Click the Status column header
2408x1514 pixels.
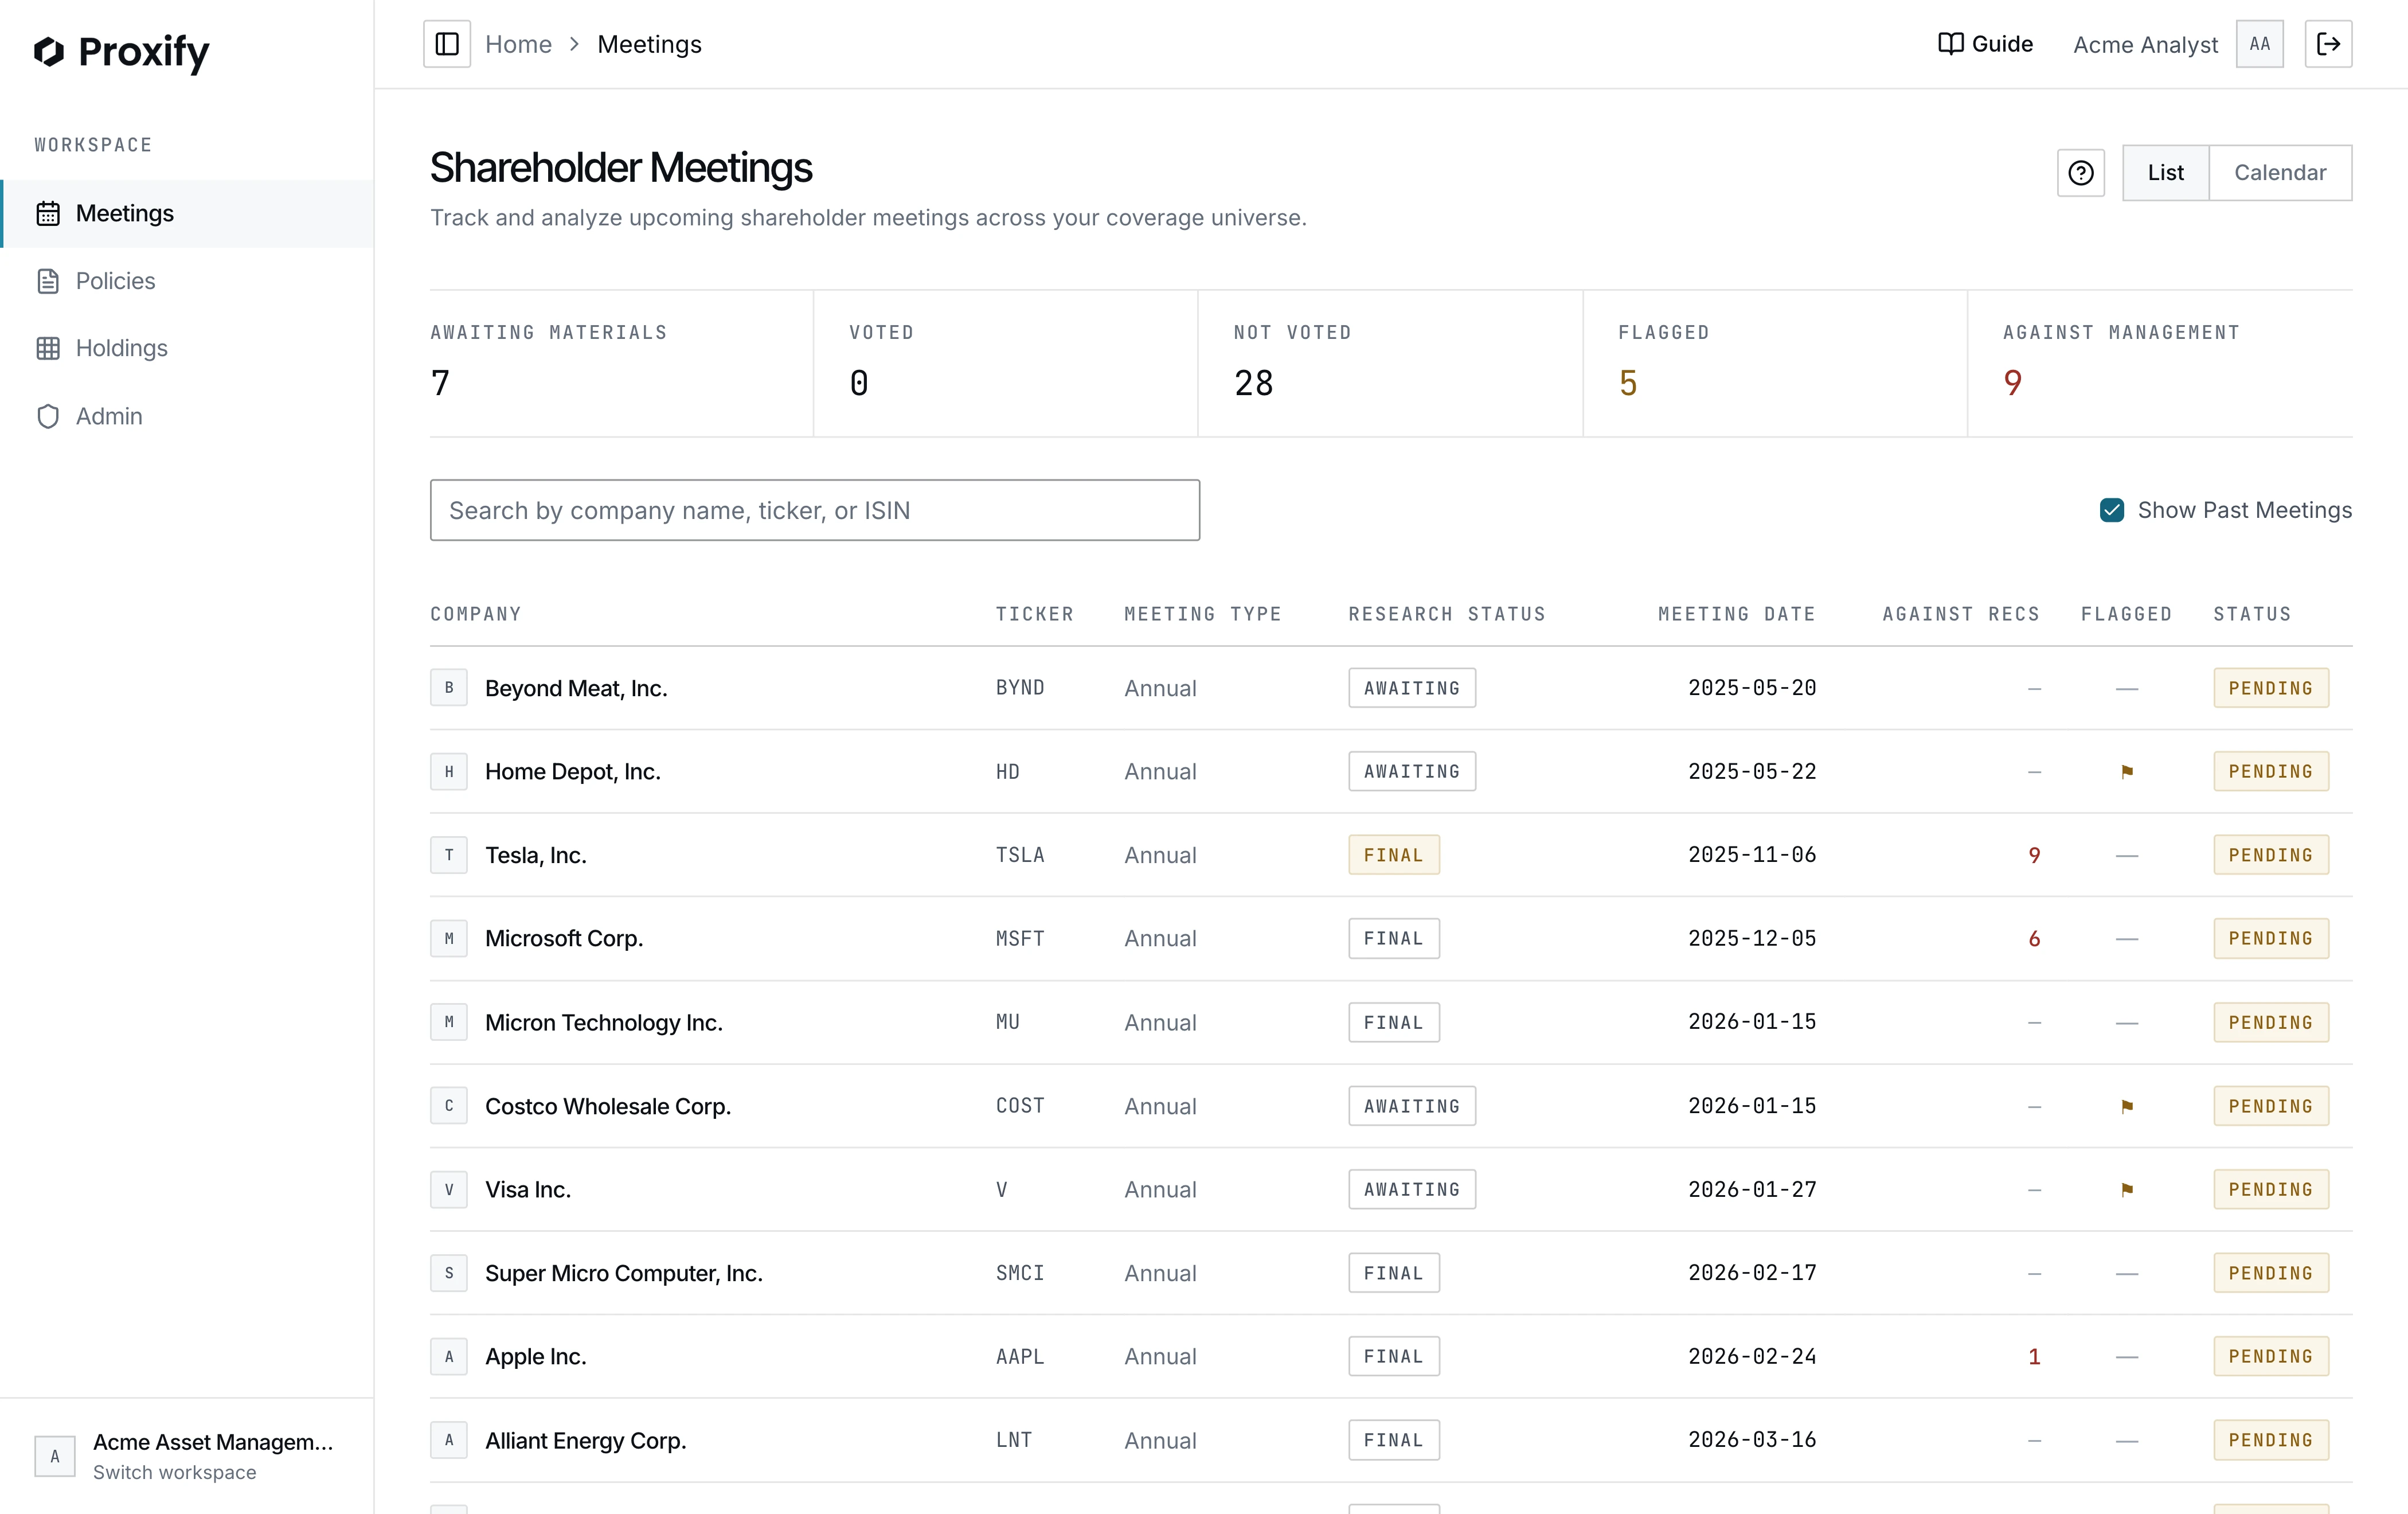click(x=2252, y=614)
